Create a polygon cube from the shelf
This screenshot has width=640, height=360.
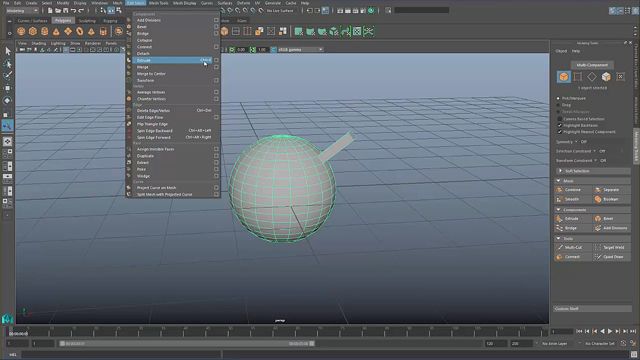(x=33, y=31)
